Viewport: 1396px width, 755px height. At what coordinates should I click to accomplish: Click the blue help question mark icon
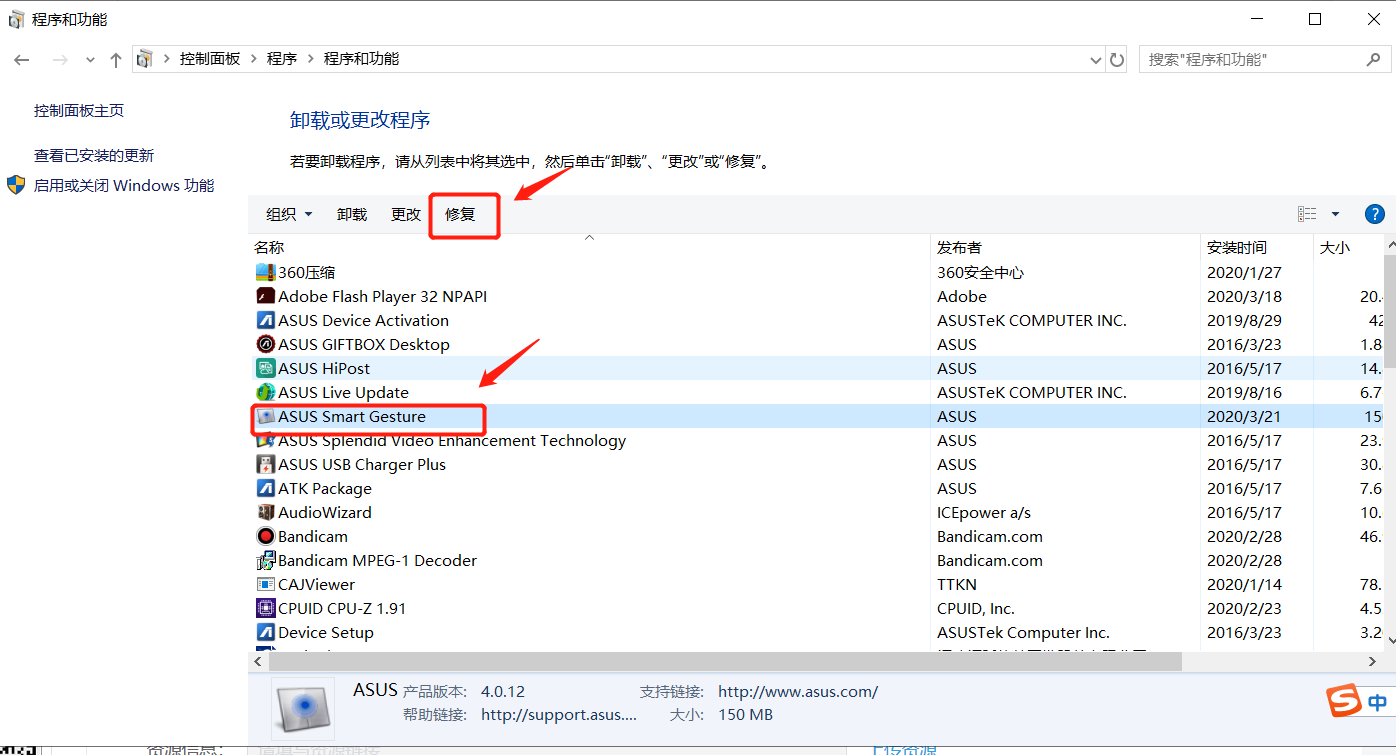(1375, 214)
